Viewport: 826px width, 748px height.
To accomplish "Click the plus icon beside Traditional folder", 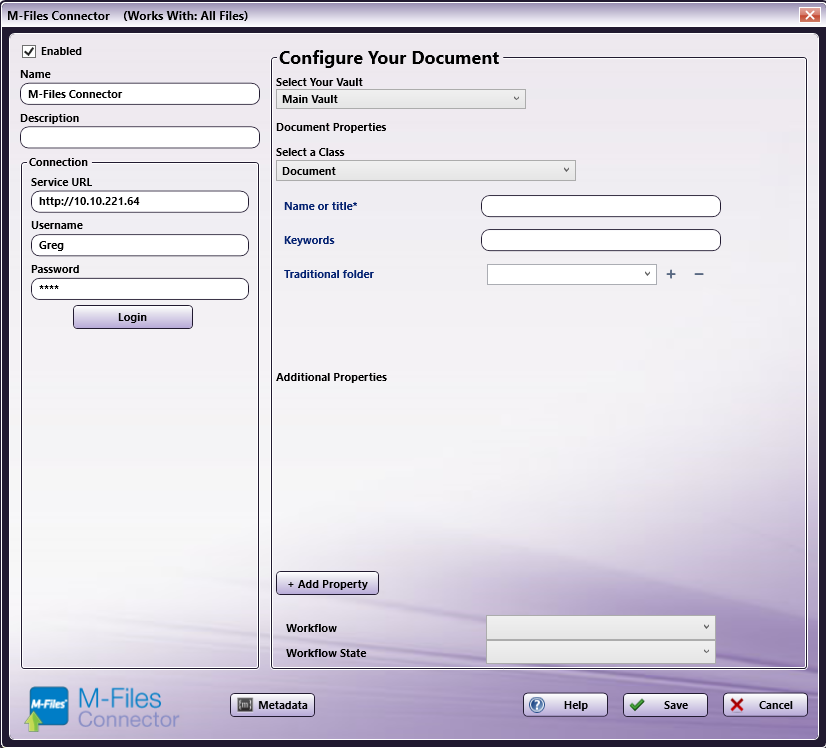I will click(671, 274).
